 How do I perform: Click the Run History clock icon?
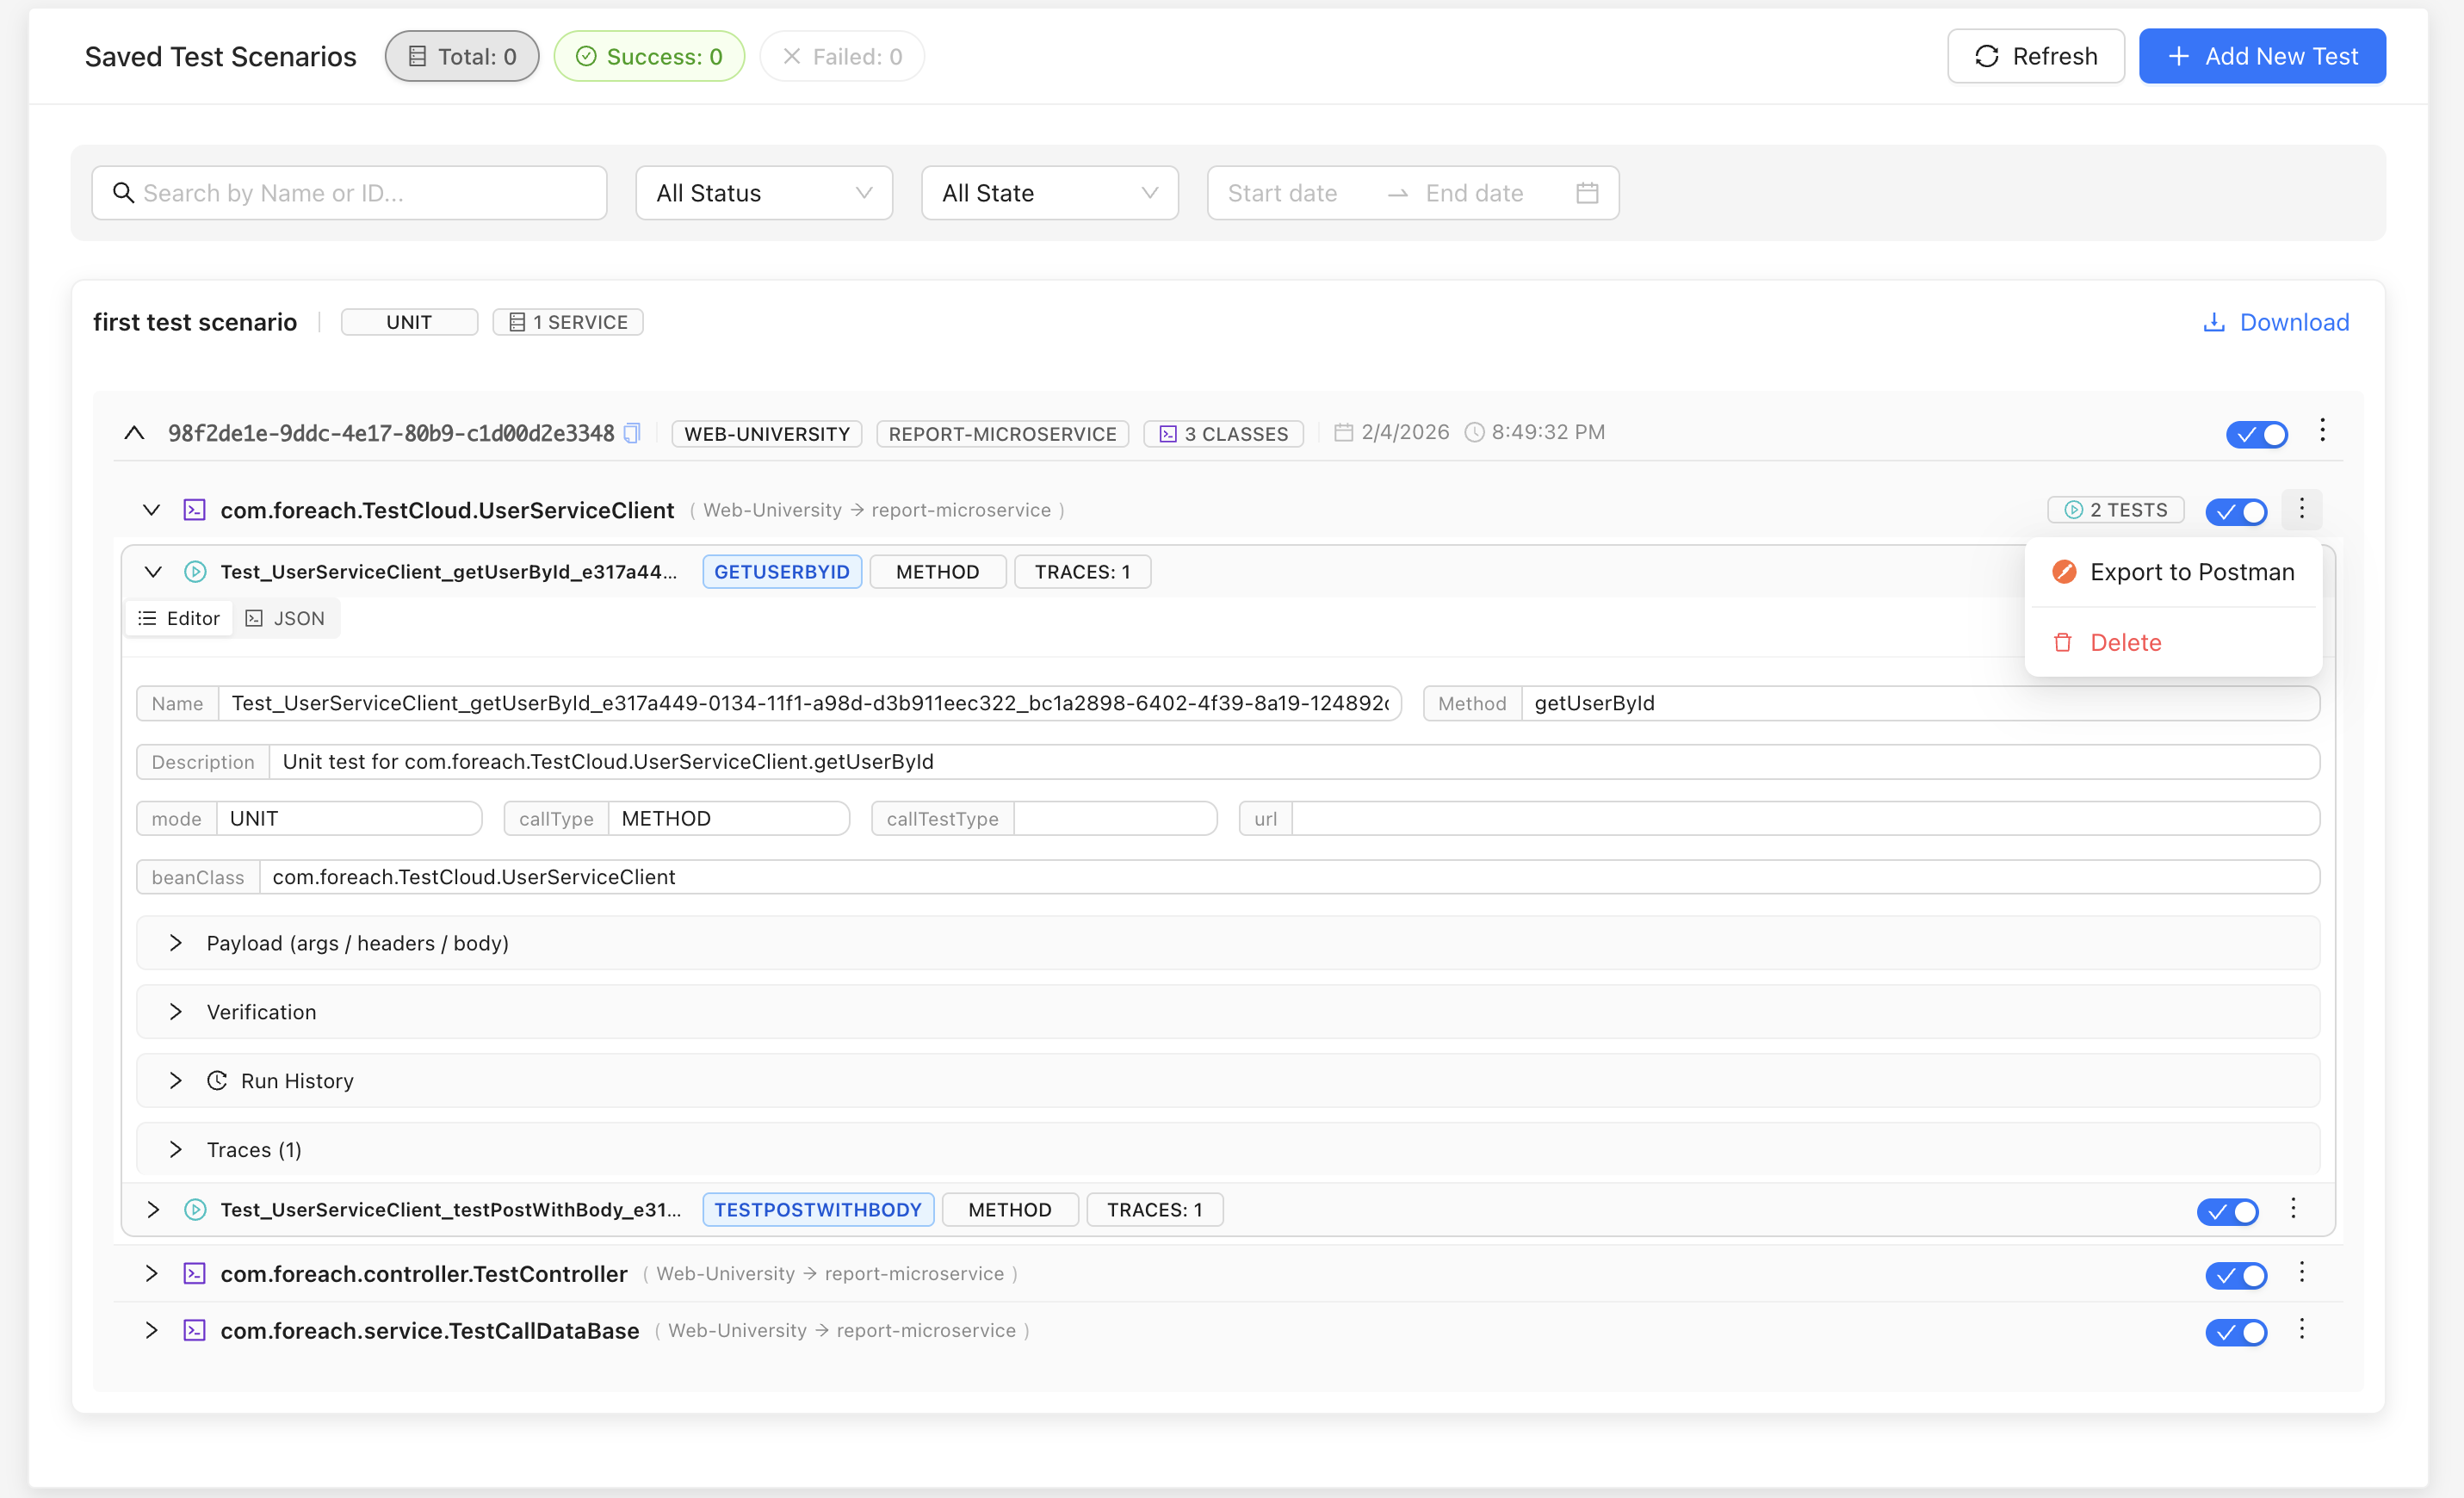pos(217,1080)
